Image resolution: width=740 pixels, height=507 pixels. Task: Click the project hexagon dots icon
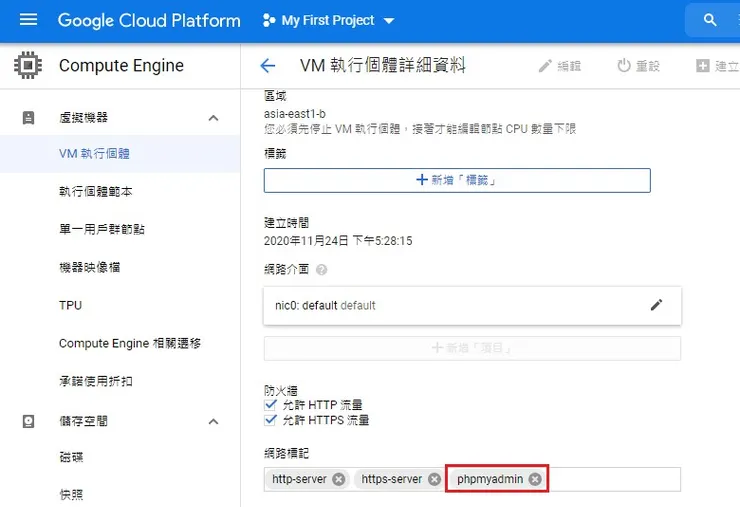(x=269, y=20)
